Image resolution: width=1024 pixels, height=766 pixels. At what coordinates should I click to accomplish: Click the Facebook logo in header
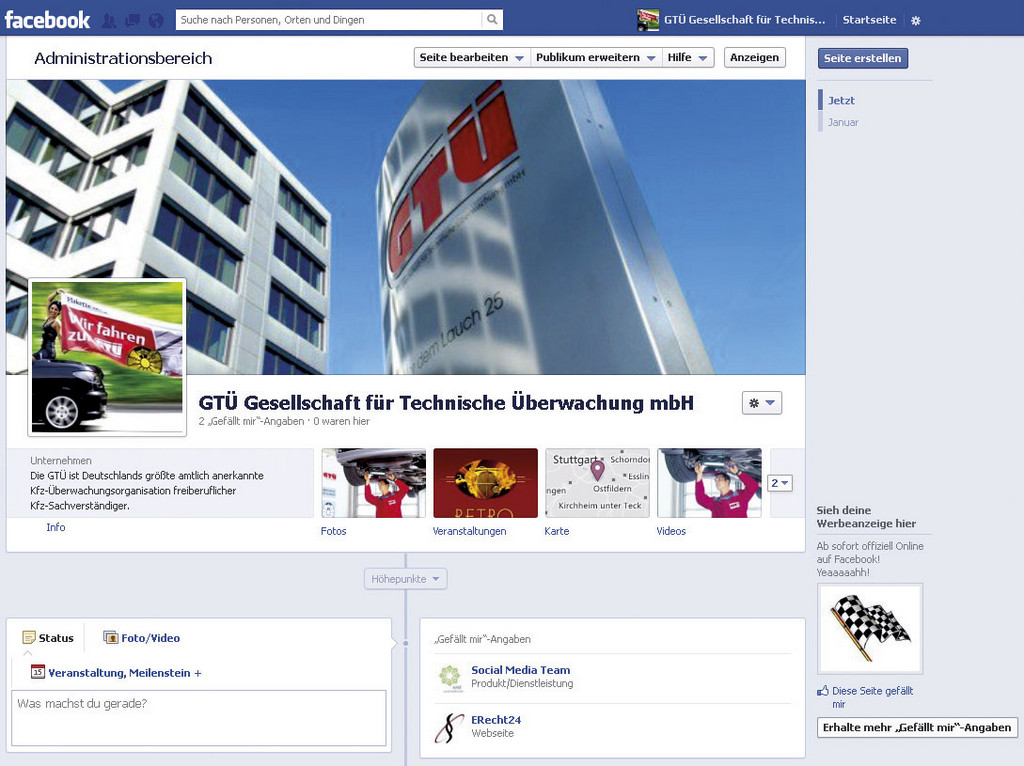point(47,20)
